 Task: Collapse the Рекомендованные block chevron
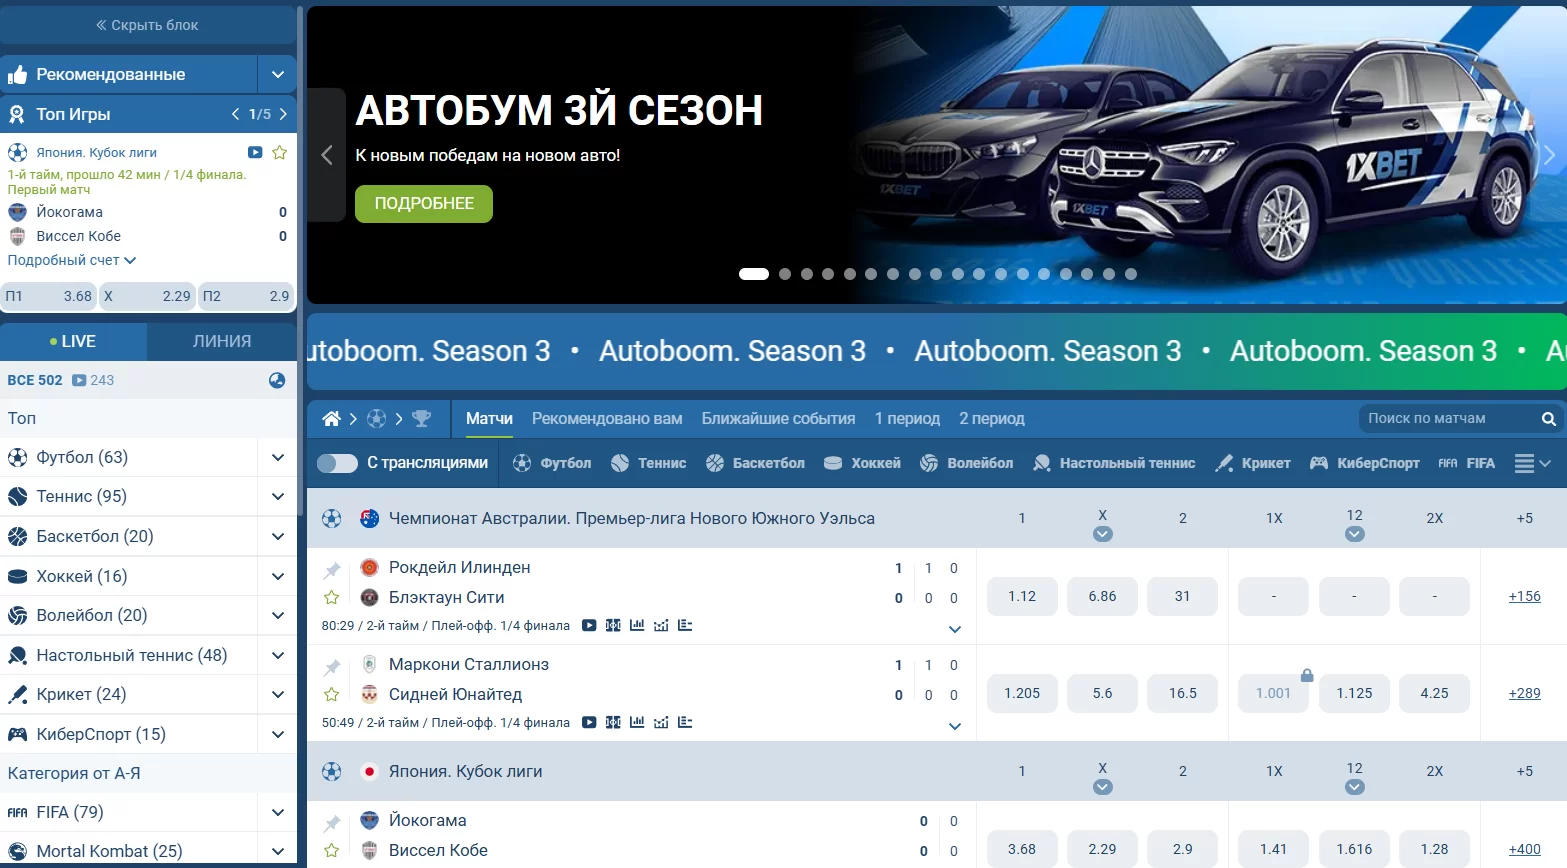tap(277, 74)
